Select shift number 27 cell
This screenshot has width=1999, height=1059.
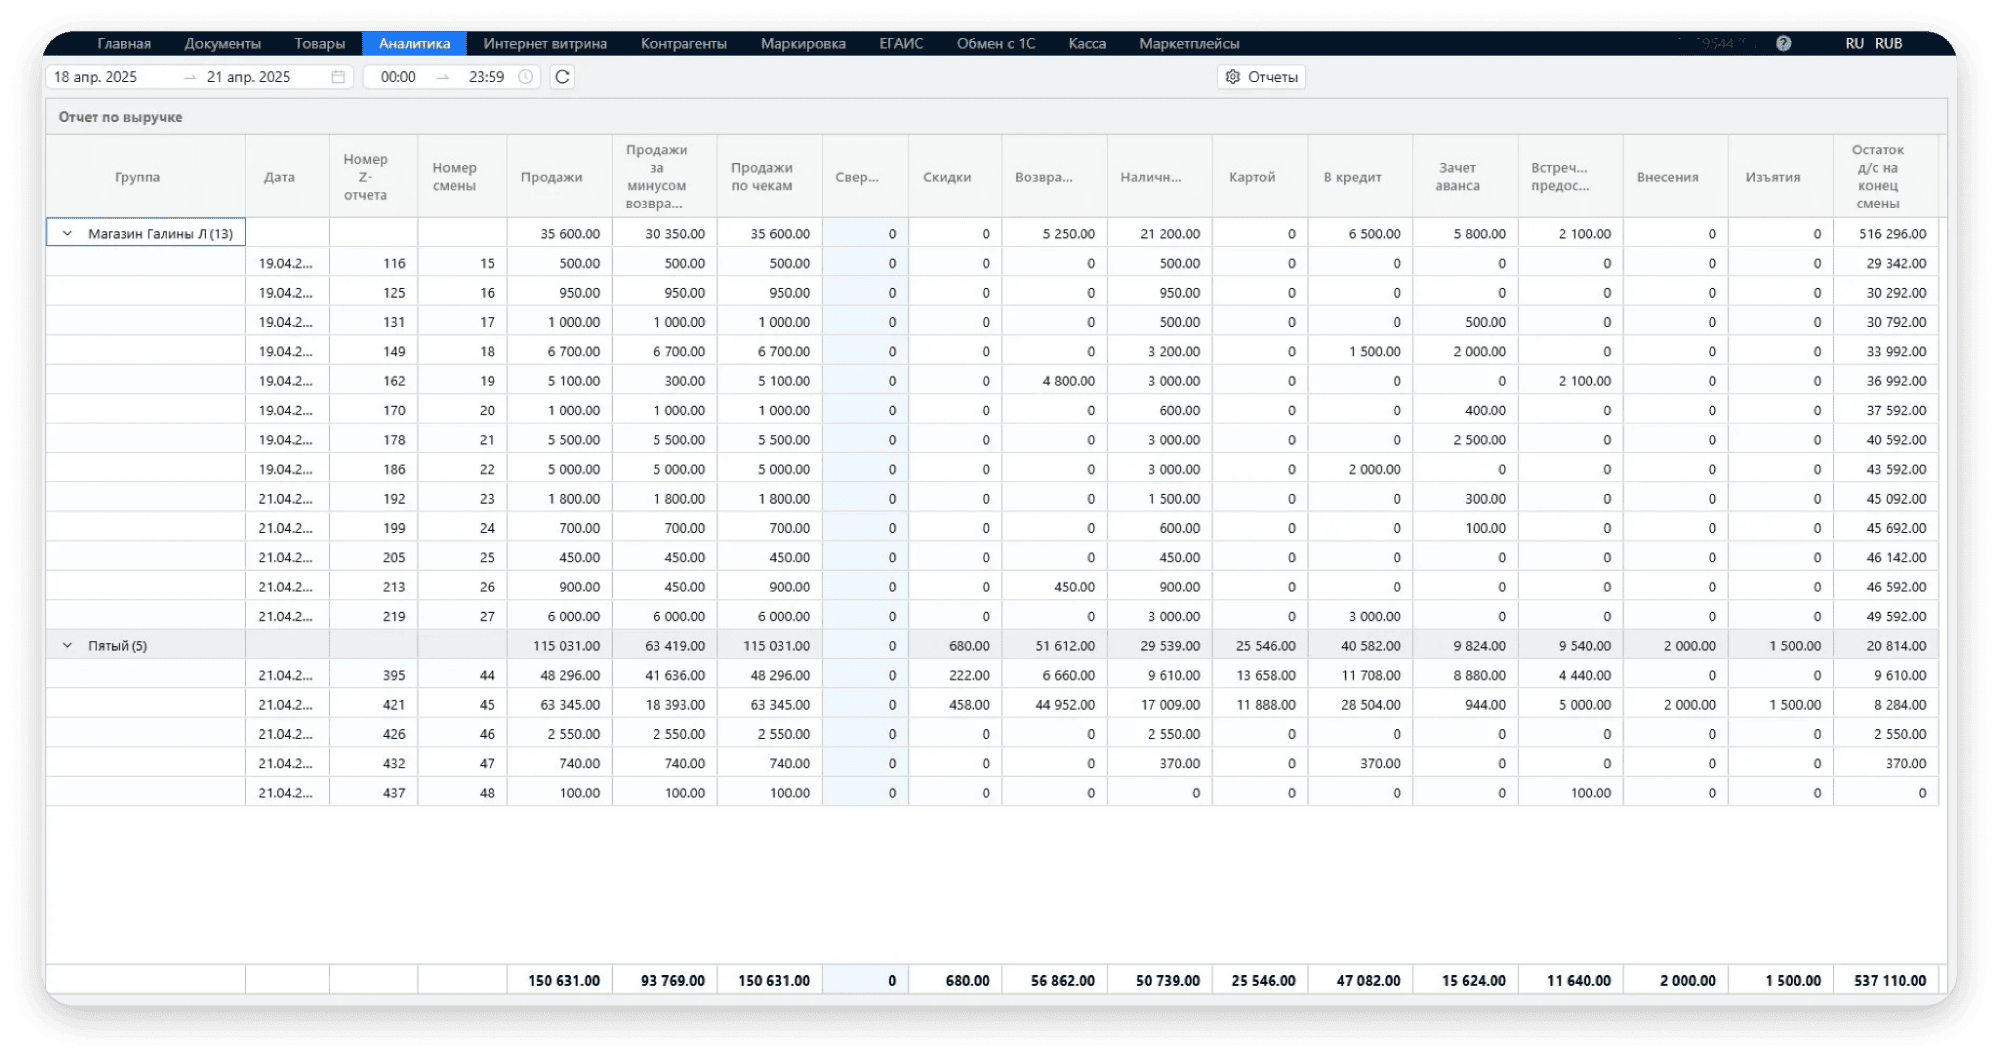[x=462, y=617]
